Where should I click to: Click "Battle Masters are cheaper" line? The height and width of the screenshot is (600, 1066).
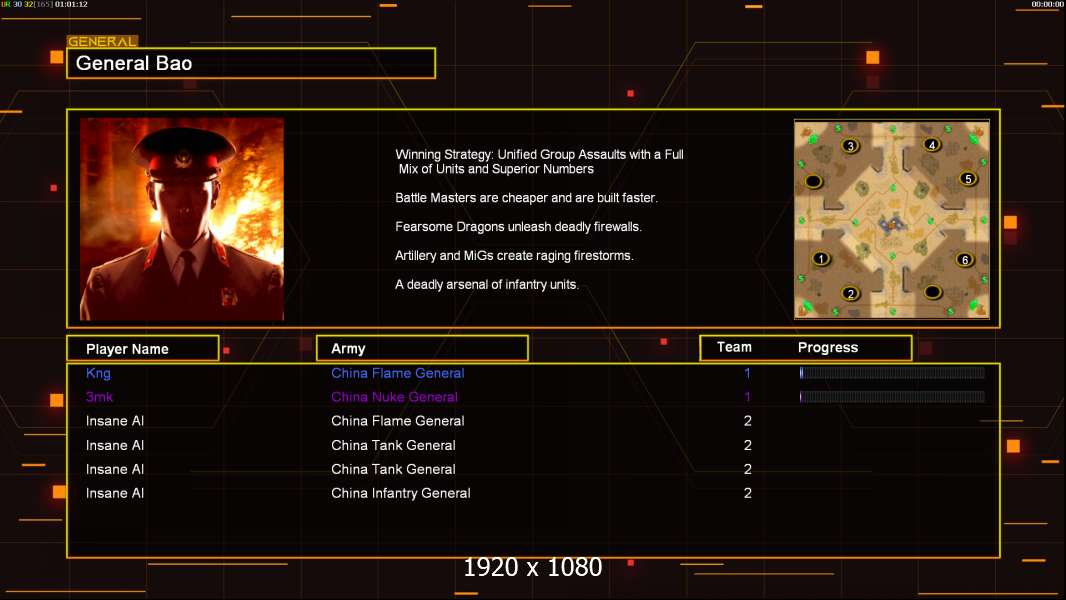pos(526,198)
